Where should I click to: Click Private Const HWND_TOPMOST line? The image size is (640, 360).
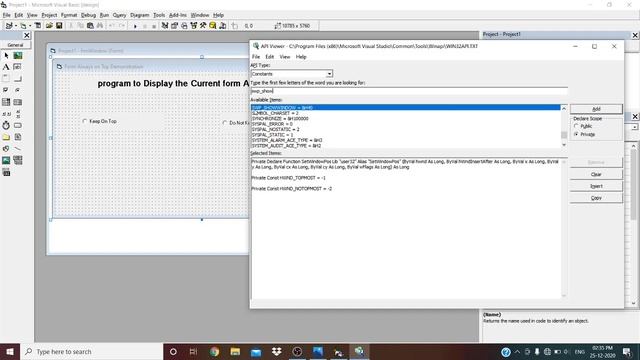[289, 178]
